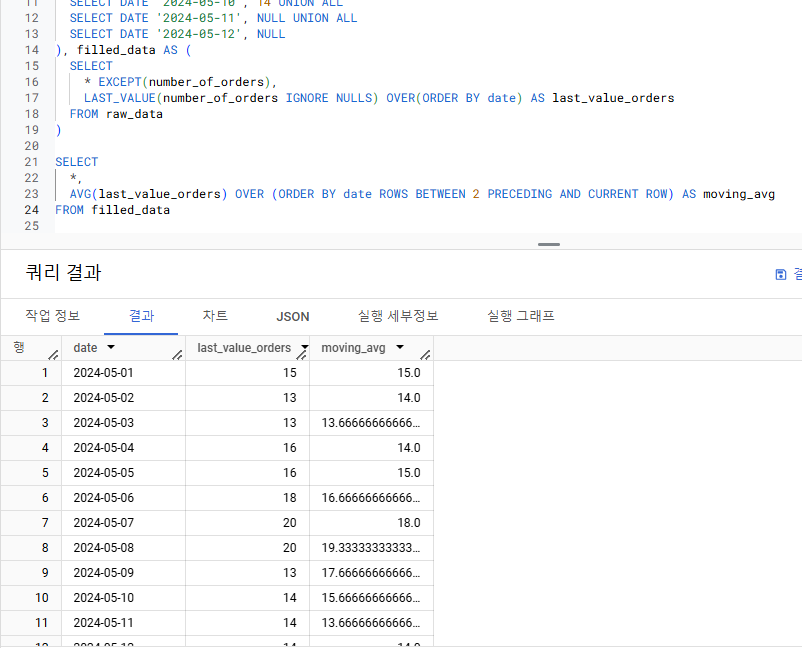Open the date column sort dropdown

[111, 347]
